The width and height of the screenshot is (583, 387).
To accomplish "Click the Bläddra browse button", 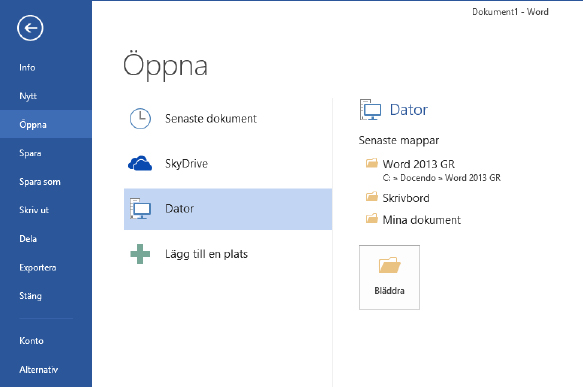I will (389, 277).
